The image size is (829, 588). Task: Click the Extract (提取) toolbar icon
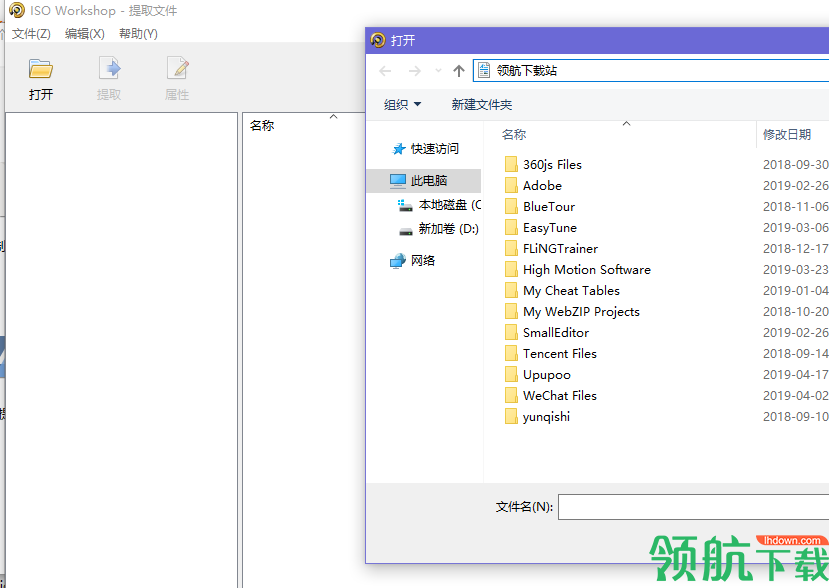click(x=109, y=69)
